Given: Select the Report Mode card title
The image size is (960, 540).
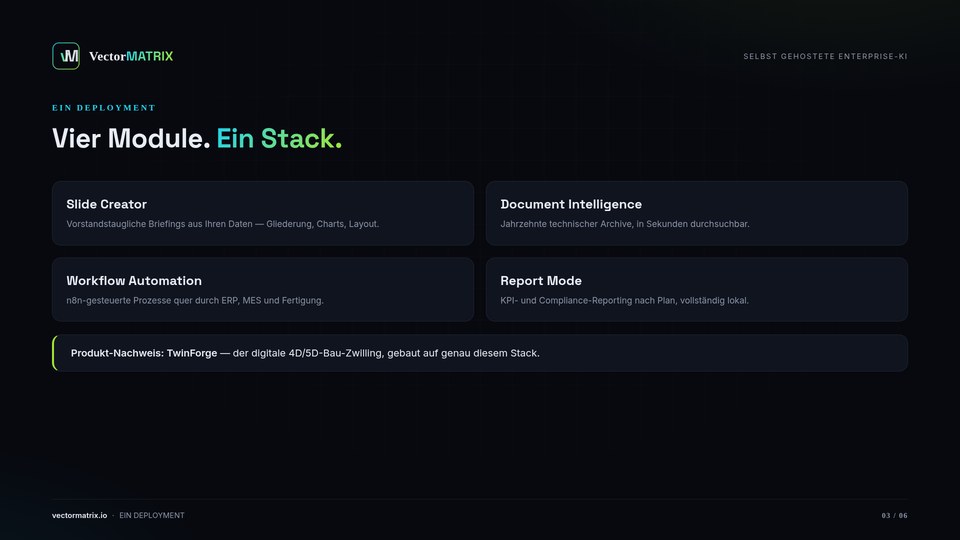Looking at the screenshot, I should [x=541, y=281].
